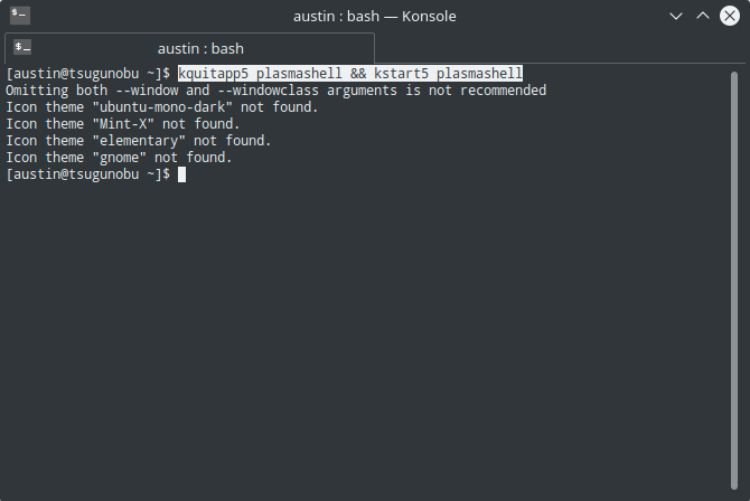Click the 'austin : bash — Konsole' window title
Screen dimensions: 750x501
click(x=375, y=16)
